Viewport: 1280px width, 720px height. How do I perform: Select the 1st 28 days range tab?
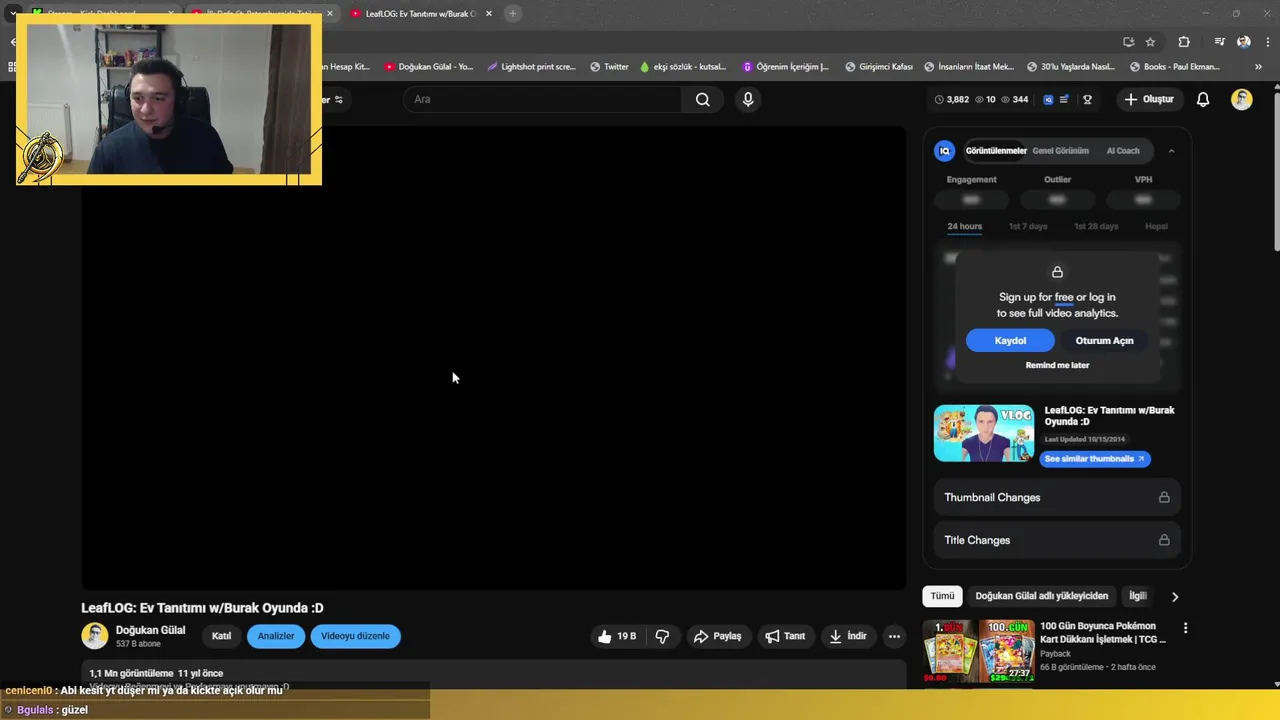(x=1096, y=226)
